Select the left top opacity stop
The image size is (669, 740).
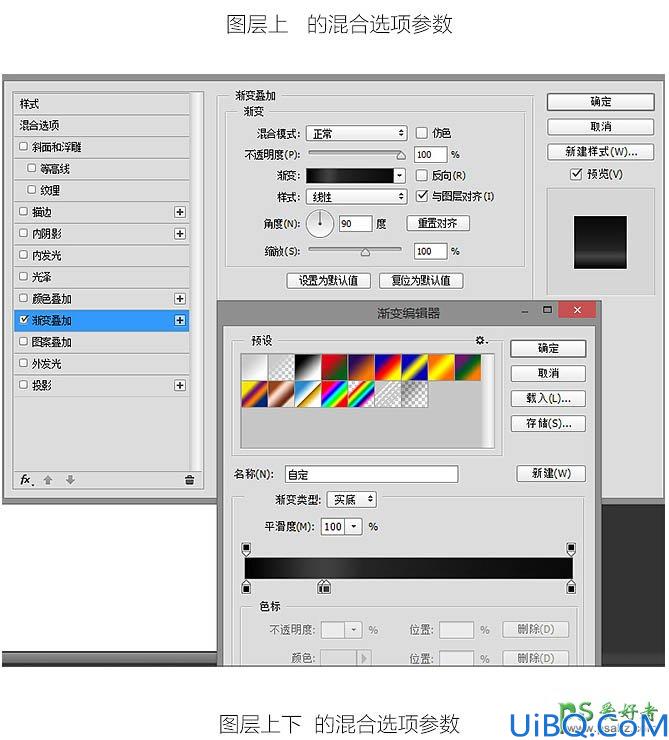coord(246,549)
